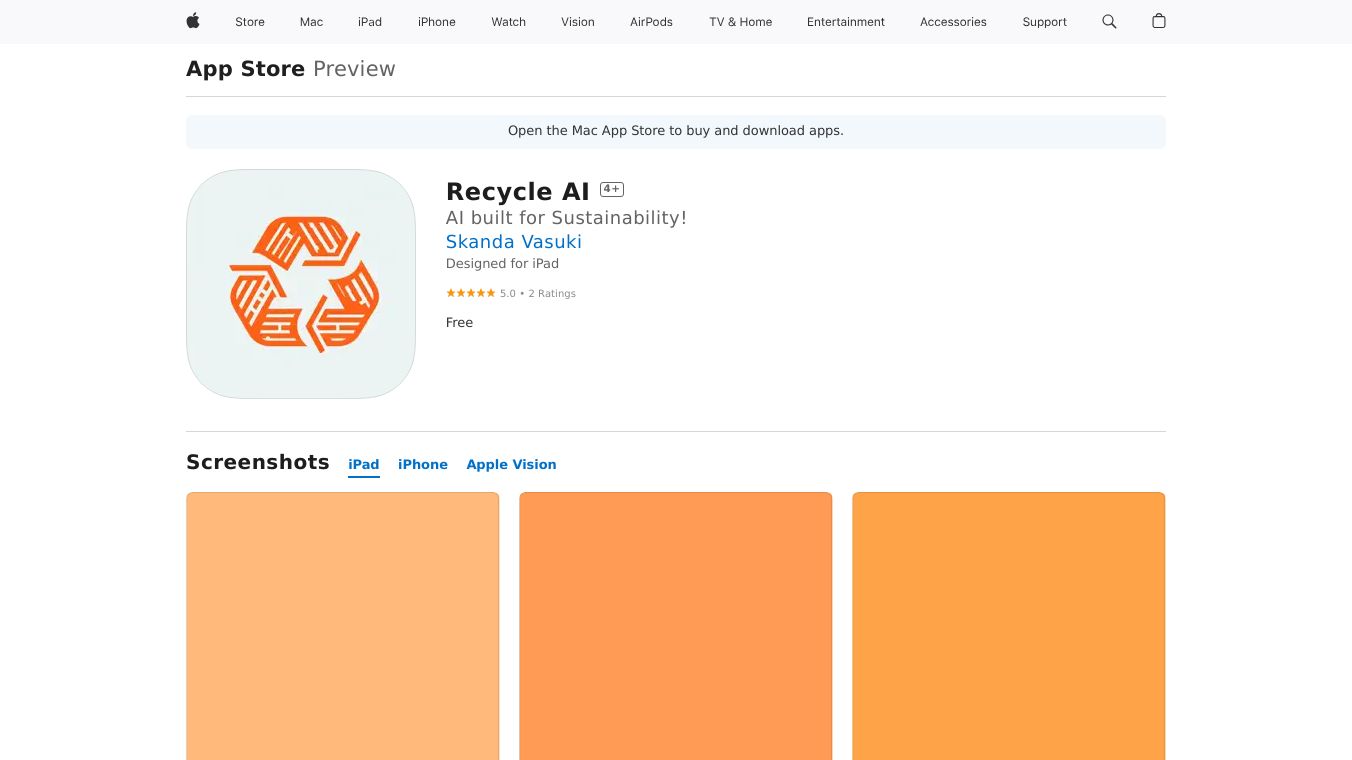The height and width of the screenshot is (760, 1352).
Task: Click the App Store heading link
Action: (245, 69)
